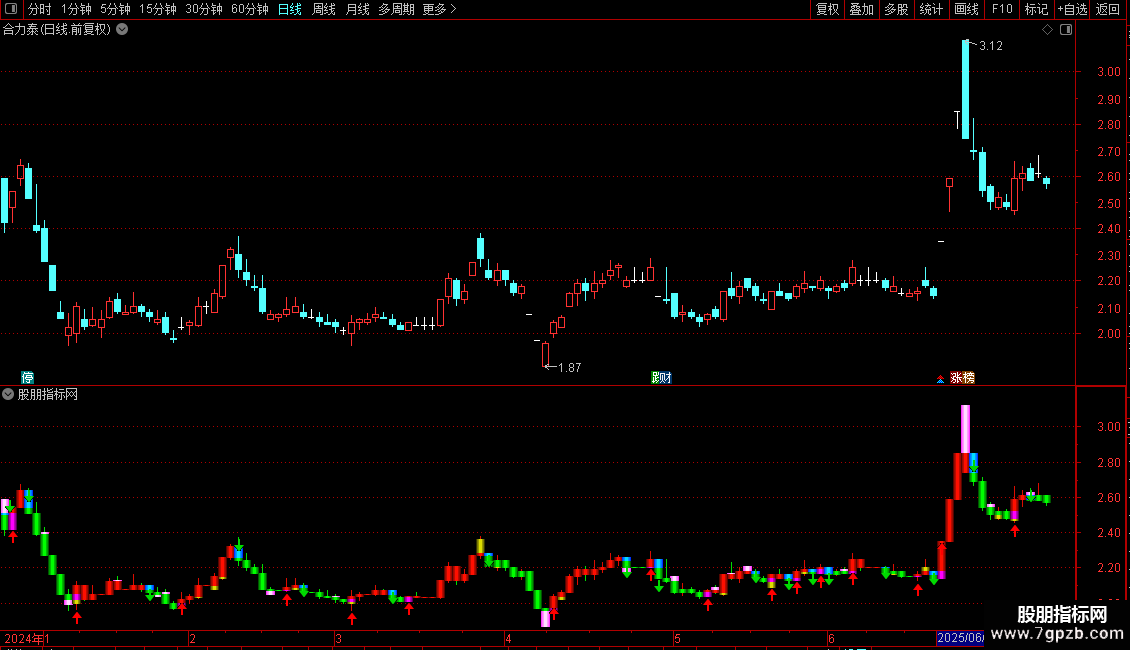Image resolution: width=1130 pixels, height=650 pixels.
Task: Click the red hollow candle at 1.87 low
Action: [546, 355]
